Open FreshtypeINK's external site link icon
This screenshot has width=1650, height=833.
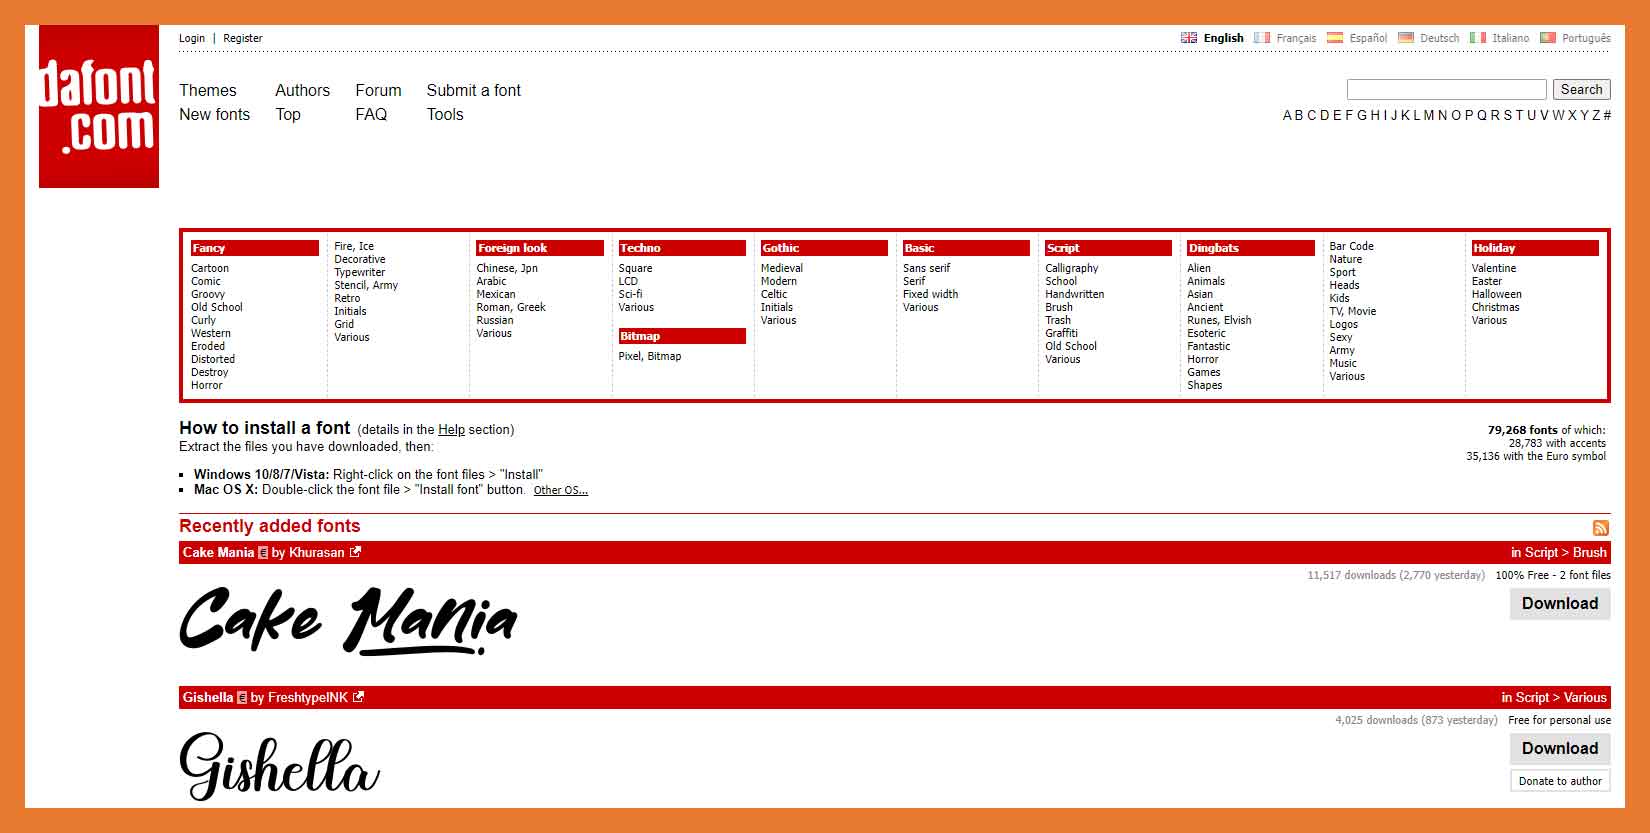(359, 697)
